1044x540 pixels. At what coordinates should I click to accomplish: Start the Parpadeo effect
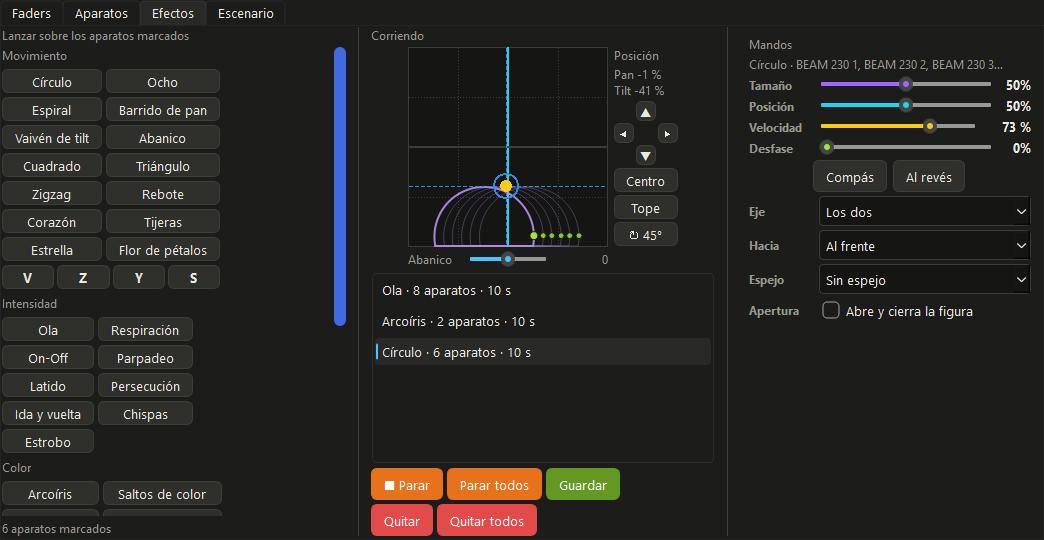pos(145,358)
